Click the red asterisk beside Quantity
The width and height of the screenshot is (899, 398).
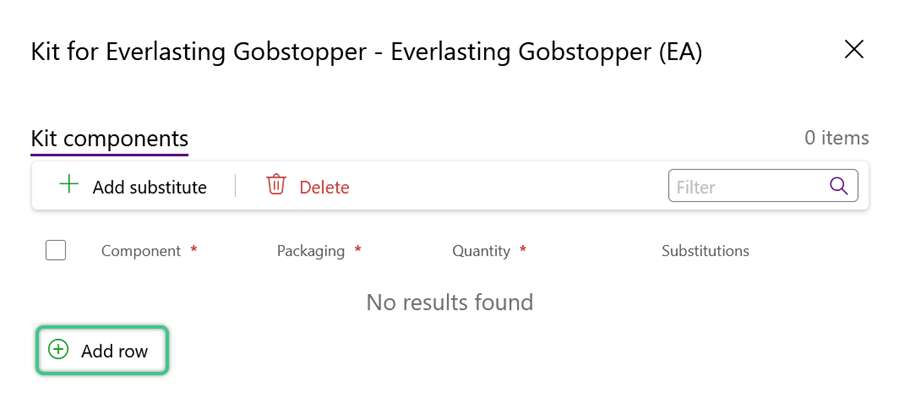522,249
